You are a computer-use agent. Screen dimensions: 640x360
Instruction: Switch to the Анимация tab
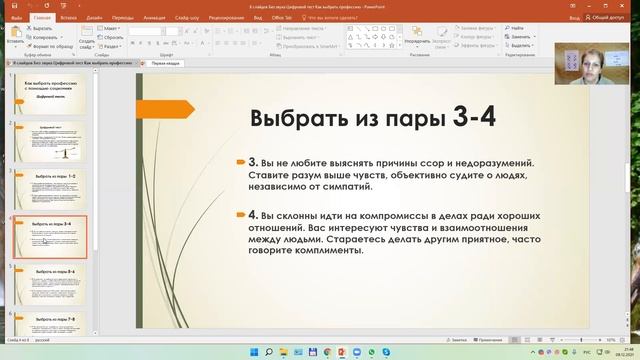click(x=154, y=18)
